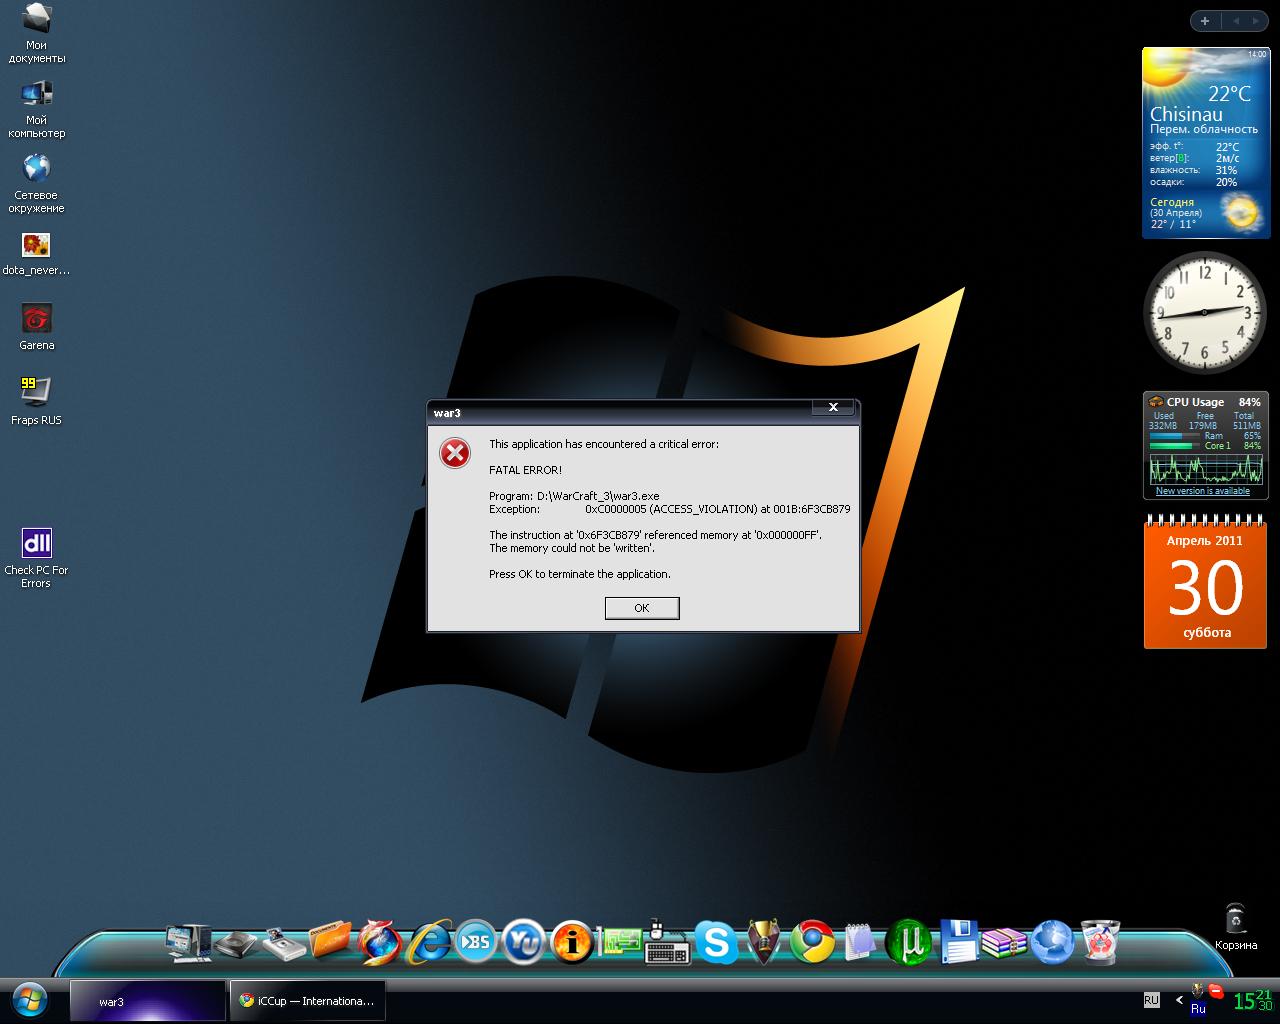Click 'Press OK to terminate the application.' text
Image resolution: width=1280 pixels, height=1024 pixels.
click(x=580, y=574)
